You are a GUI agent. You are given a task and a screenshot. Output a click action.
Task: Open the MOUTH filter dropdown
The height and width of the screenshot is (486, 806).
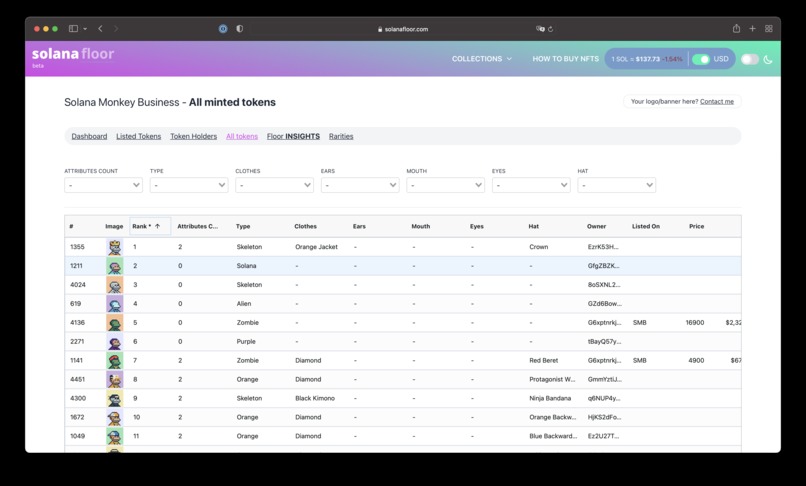click(445, 185)
